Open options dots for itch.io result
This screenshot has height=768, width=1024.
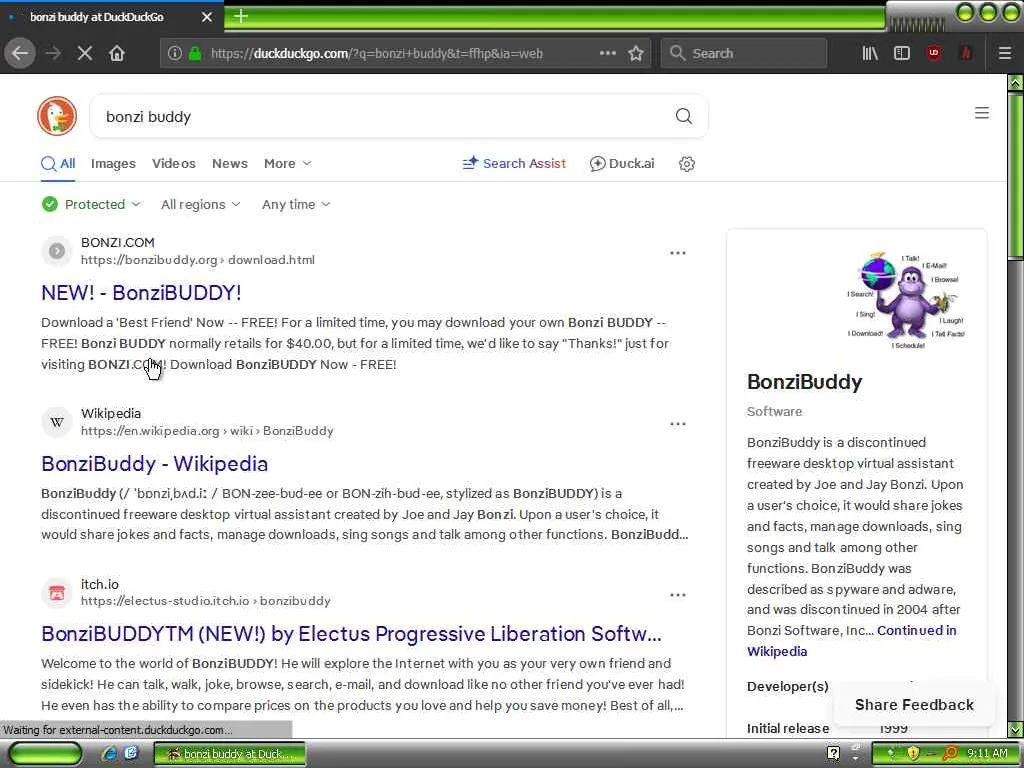(677, 595)
